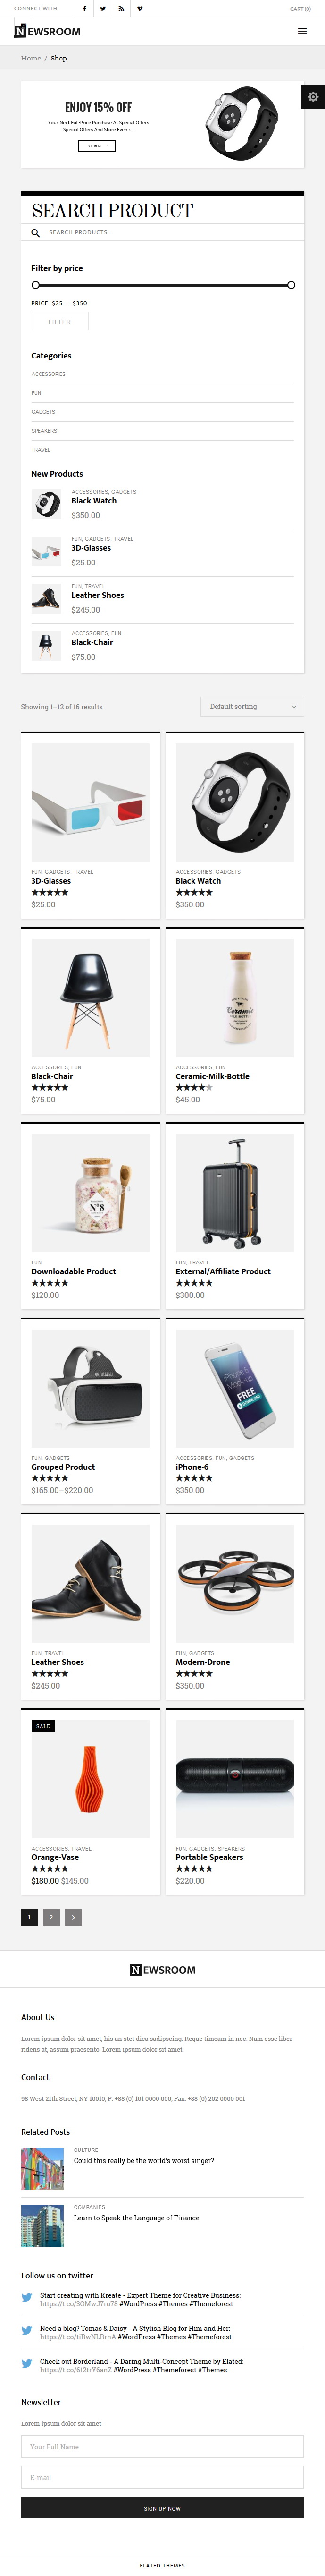Open the settings gear panel
This screenshot has height=2576, width=325.
click(x=313, y=97)
